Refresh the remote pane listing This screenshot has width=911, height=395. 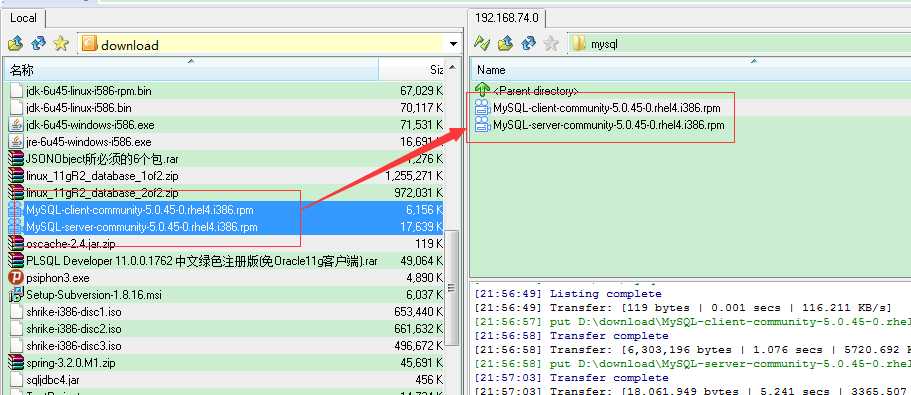click(x=528, y=43)
